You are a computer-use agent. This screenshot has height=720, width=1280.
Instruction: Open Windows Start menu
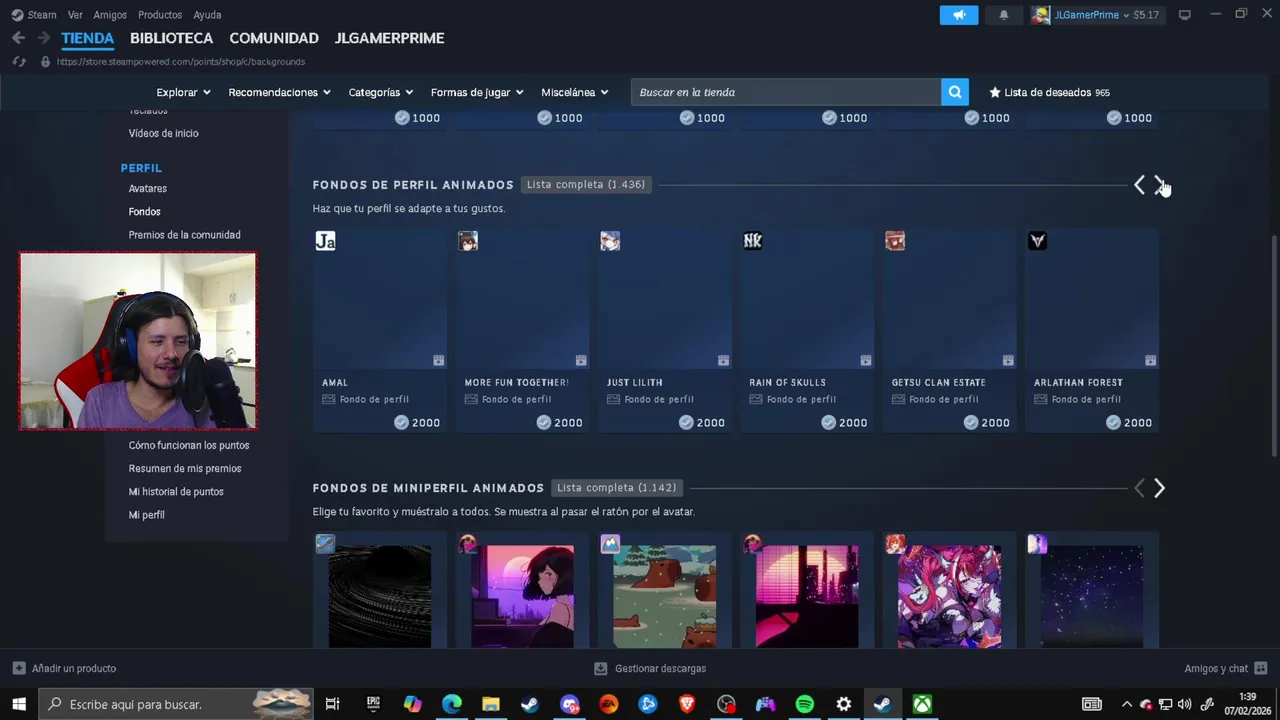[x=19, y=704]
